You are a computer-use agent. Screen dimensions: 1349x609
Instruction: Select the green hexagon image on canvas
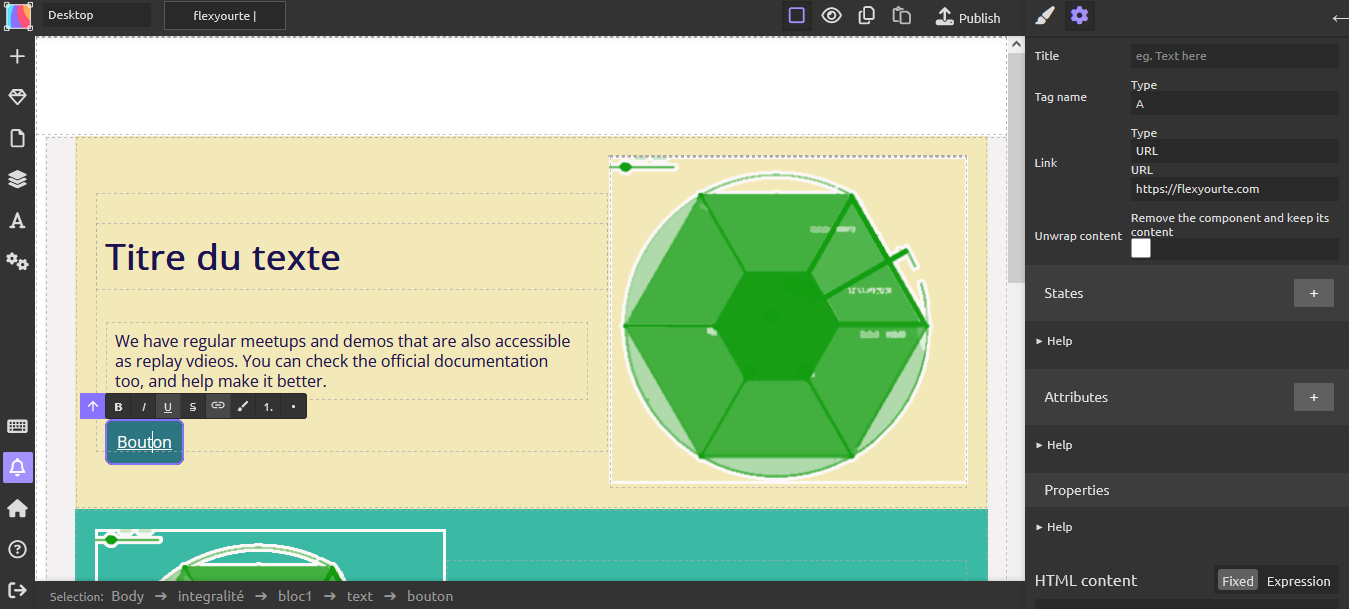pyautogui.click(x=788, y=321)
